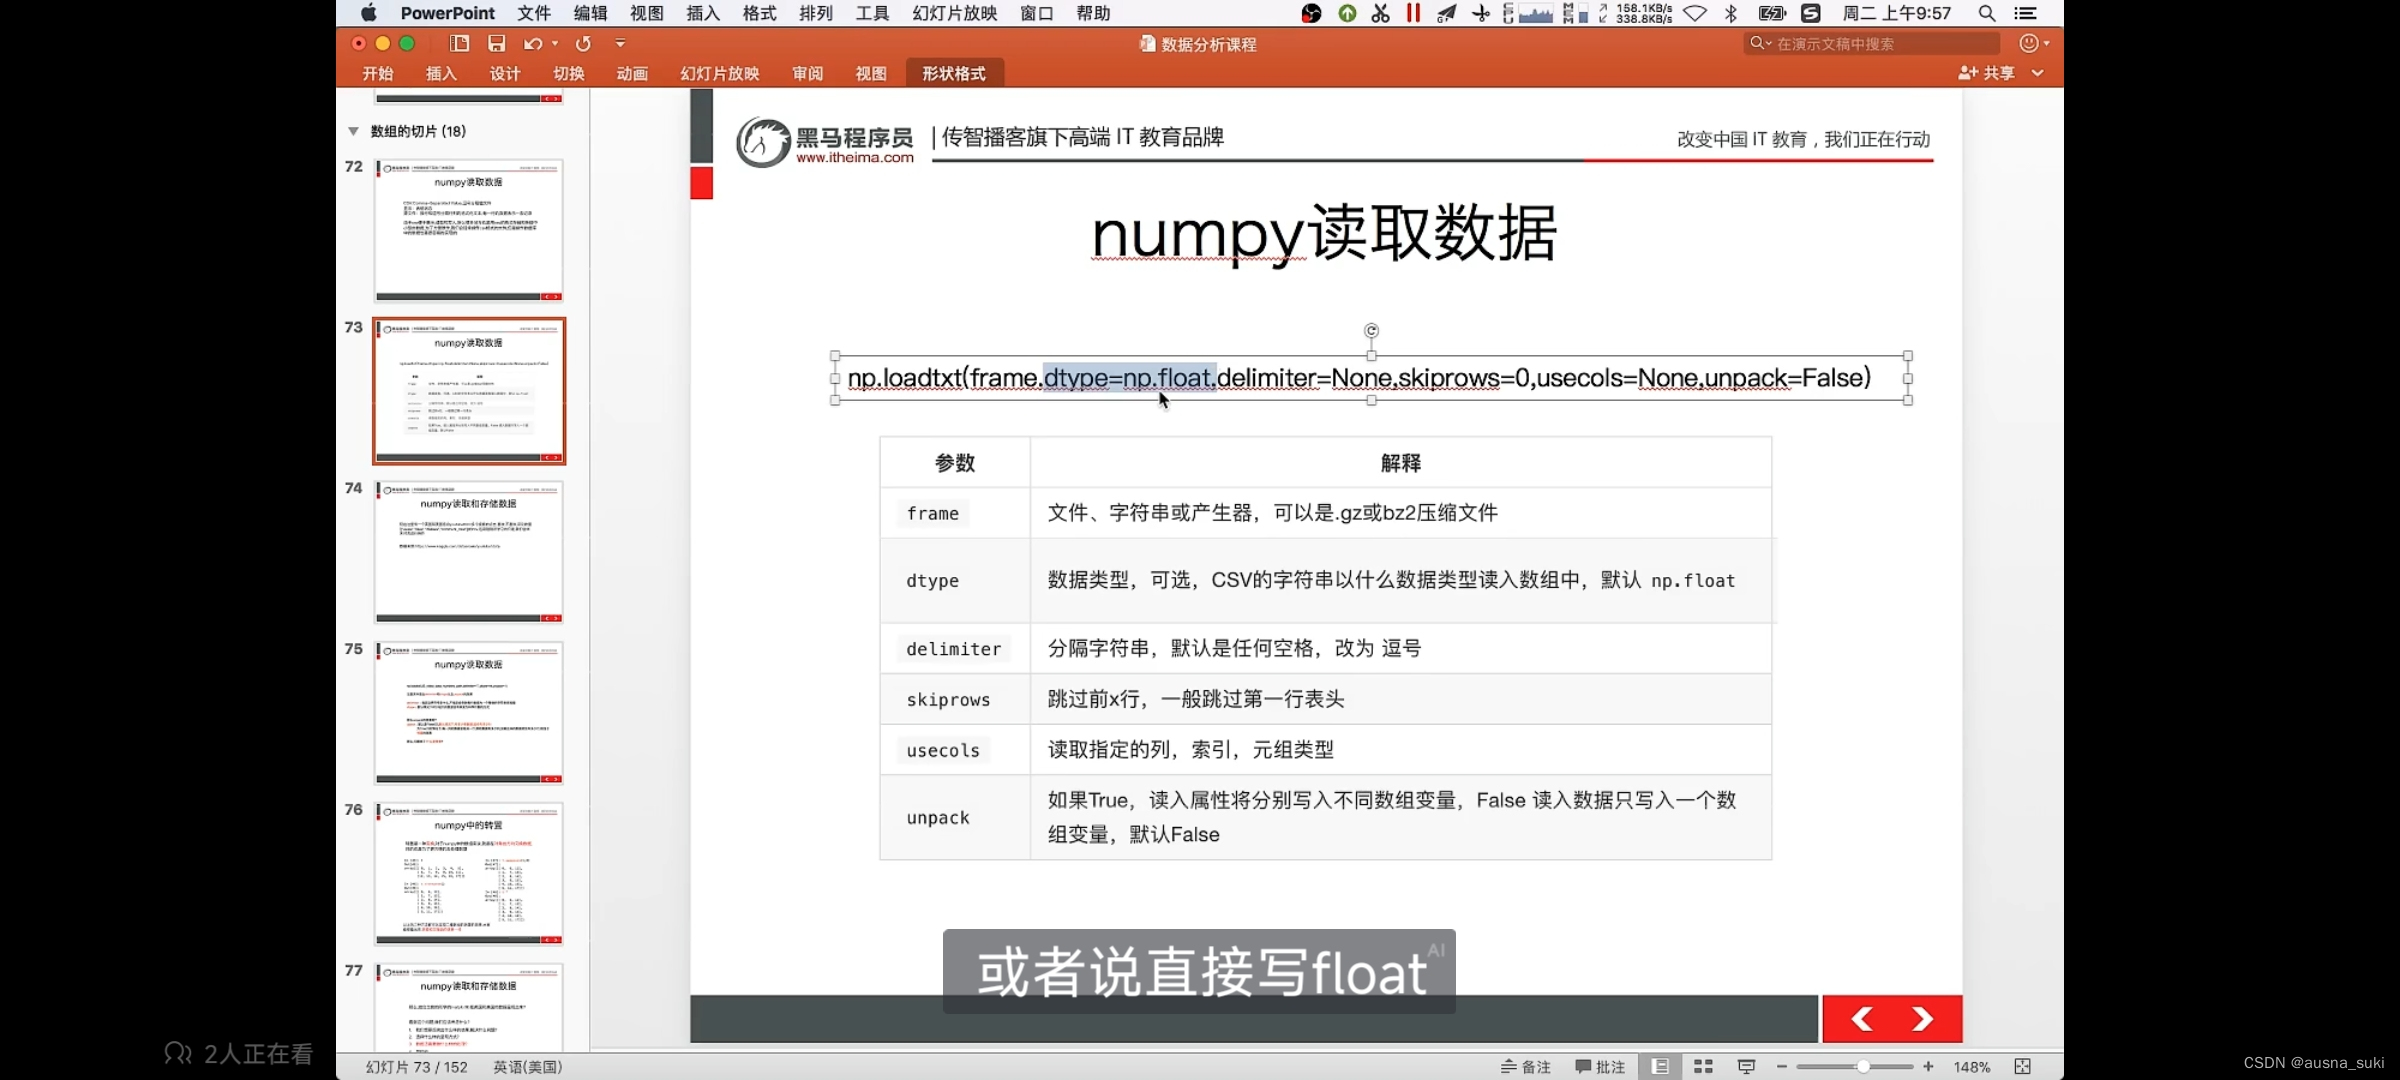Click the fit-slide-to-window icon
Image resolution: width=2400 pixels, height=1080 pixels.
(x=2024, y=1066)
